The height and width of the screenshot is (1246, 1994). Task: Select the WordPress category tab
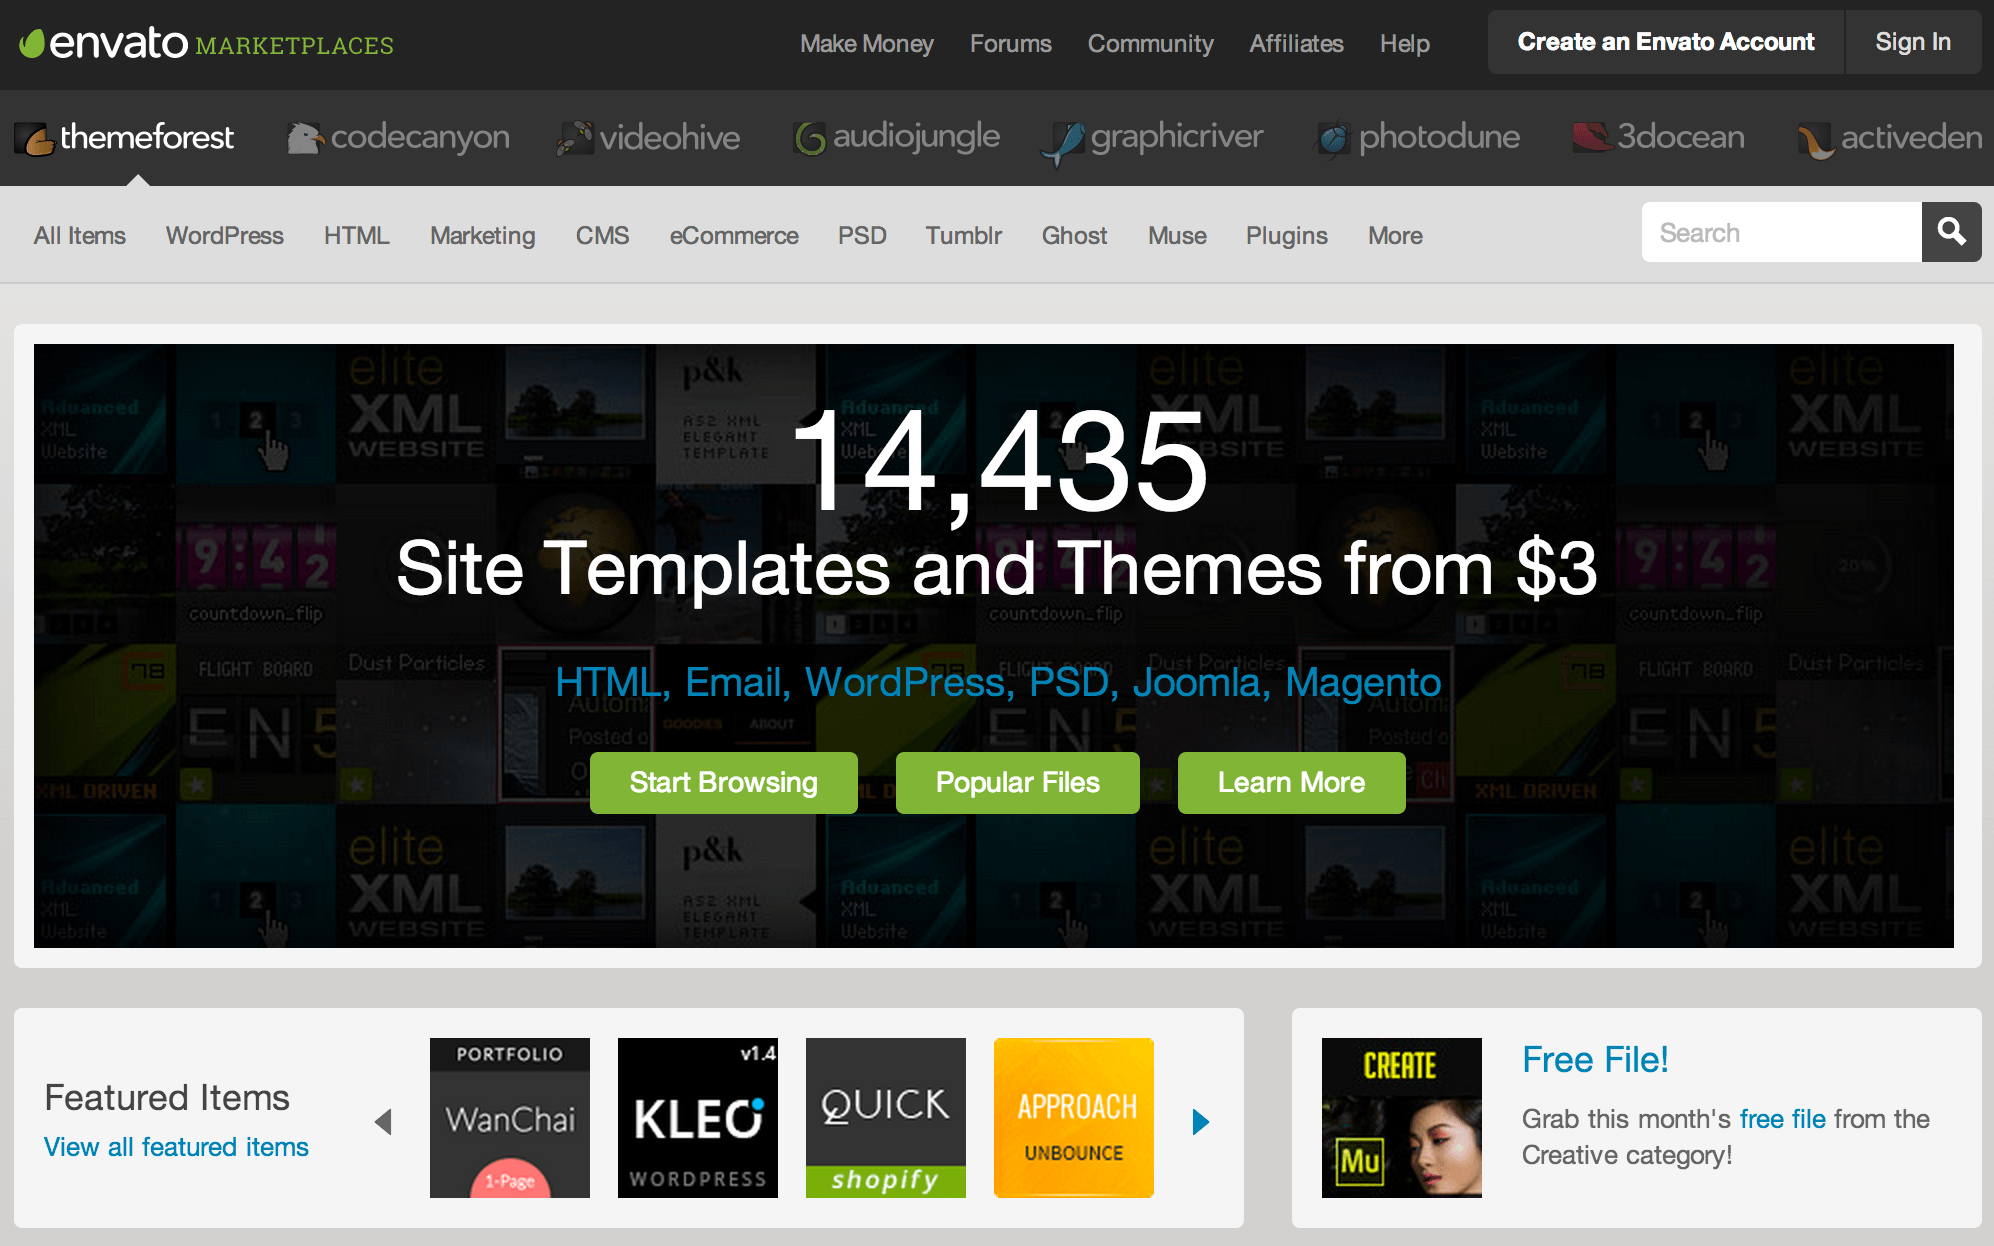coord(224,235)
